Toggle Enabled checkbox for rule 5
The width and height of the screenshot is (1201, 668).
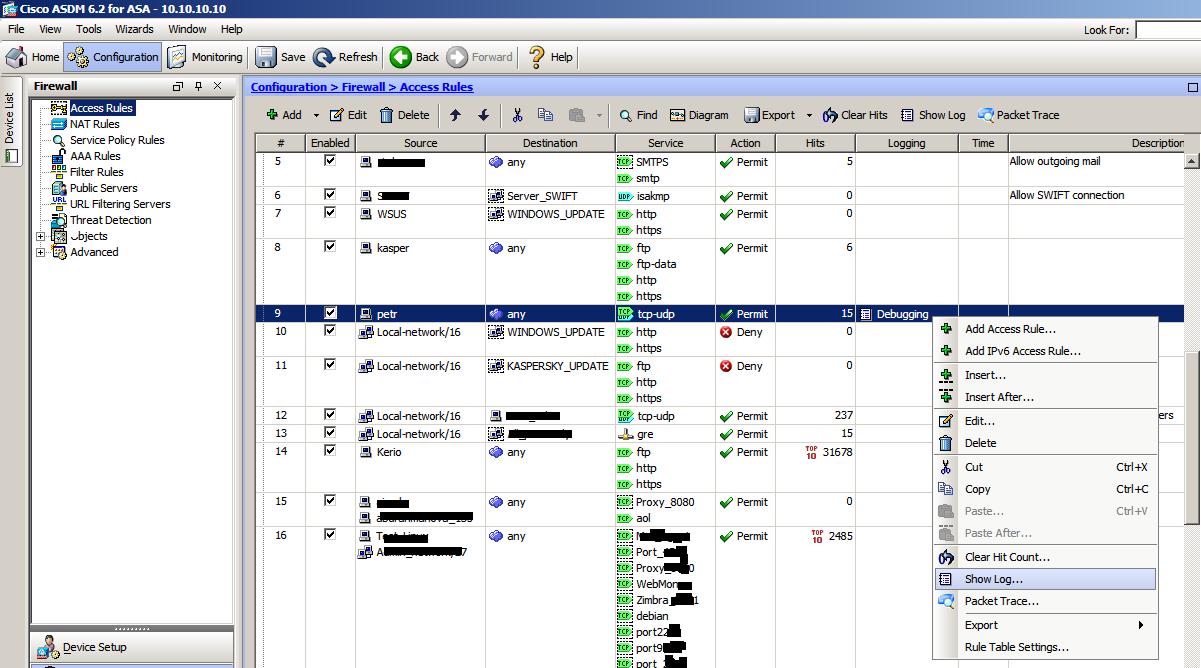pyautogui.click(x=330, y=160)
